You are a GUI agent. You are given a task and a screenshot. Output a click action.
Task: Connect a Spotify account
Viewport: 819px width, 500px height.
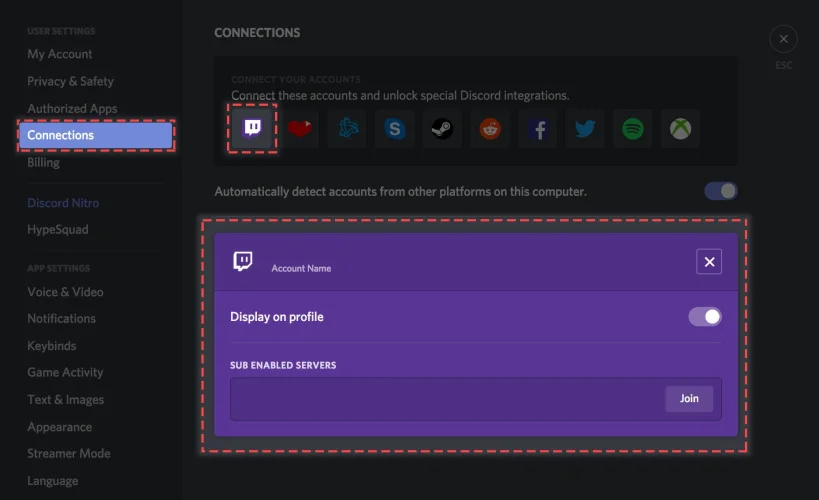point(632,129)
